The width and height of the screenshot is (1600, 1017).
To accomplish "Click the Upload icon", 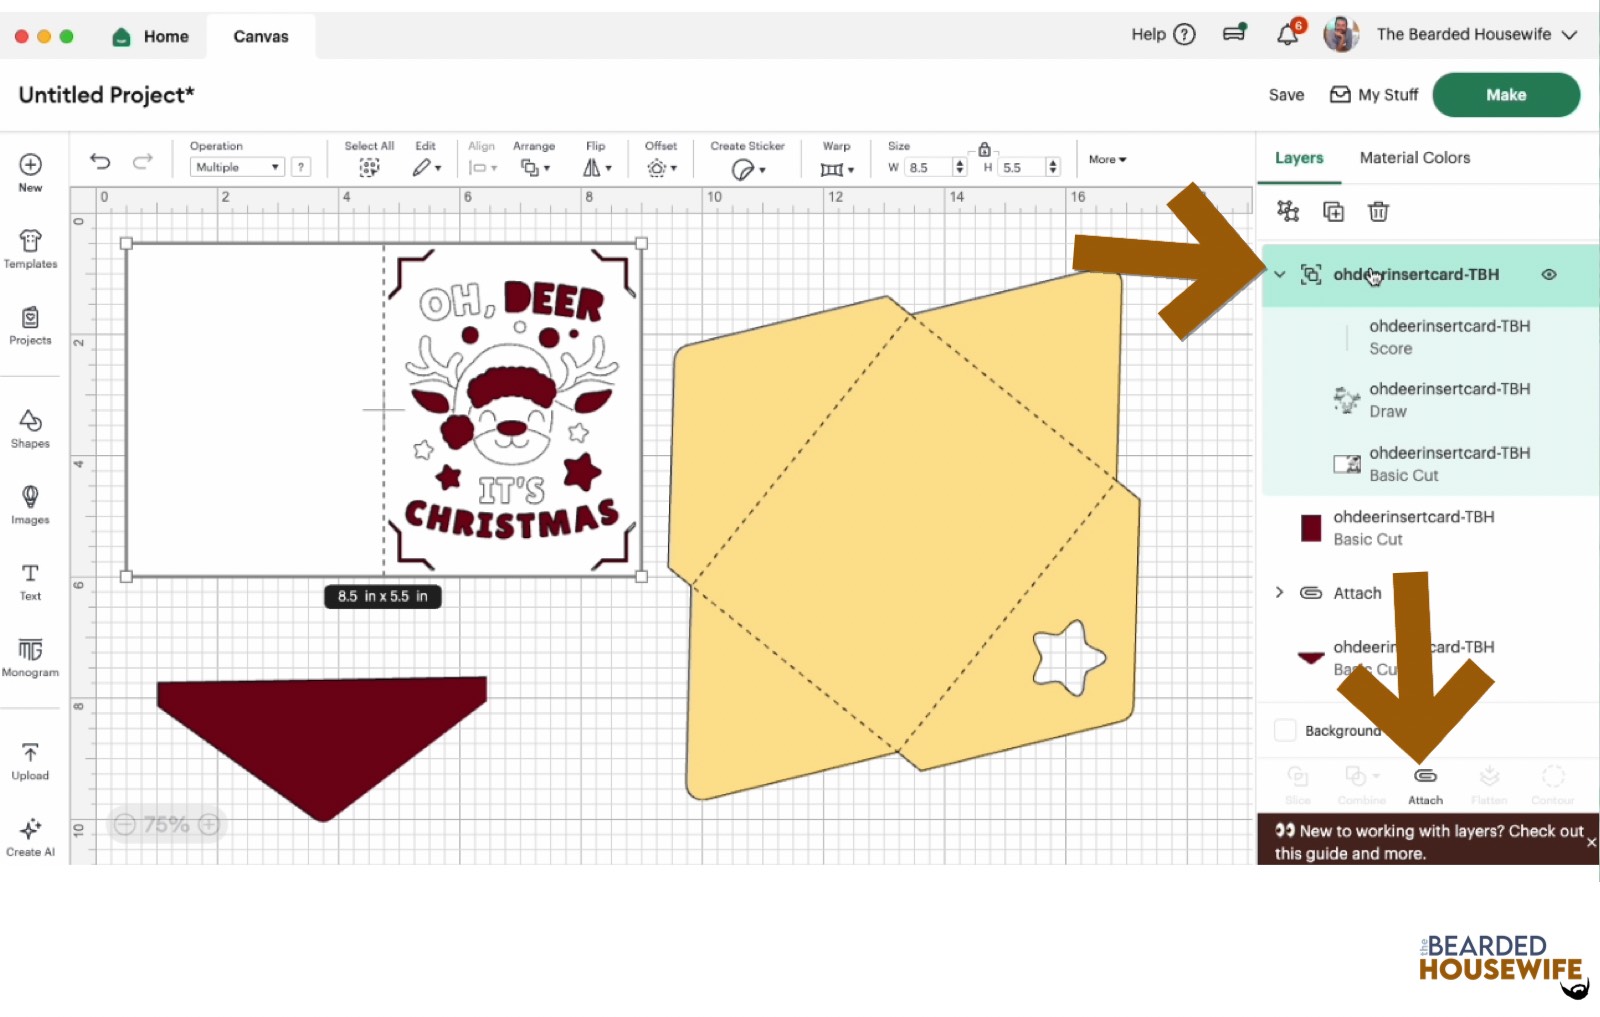I will 30,760.
